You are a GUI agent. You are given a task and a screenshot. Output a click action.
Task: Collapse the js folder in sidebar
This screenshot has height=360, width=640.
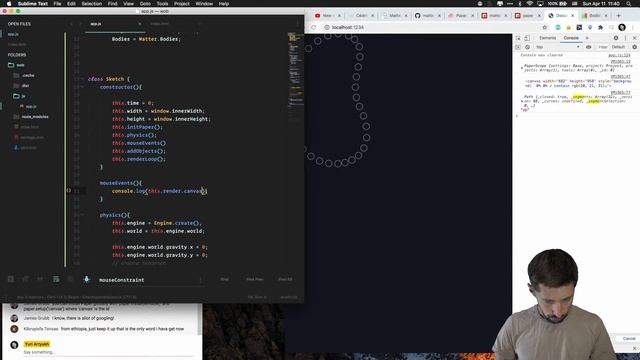(x=16, y=96)
